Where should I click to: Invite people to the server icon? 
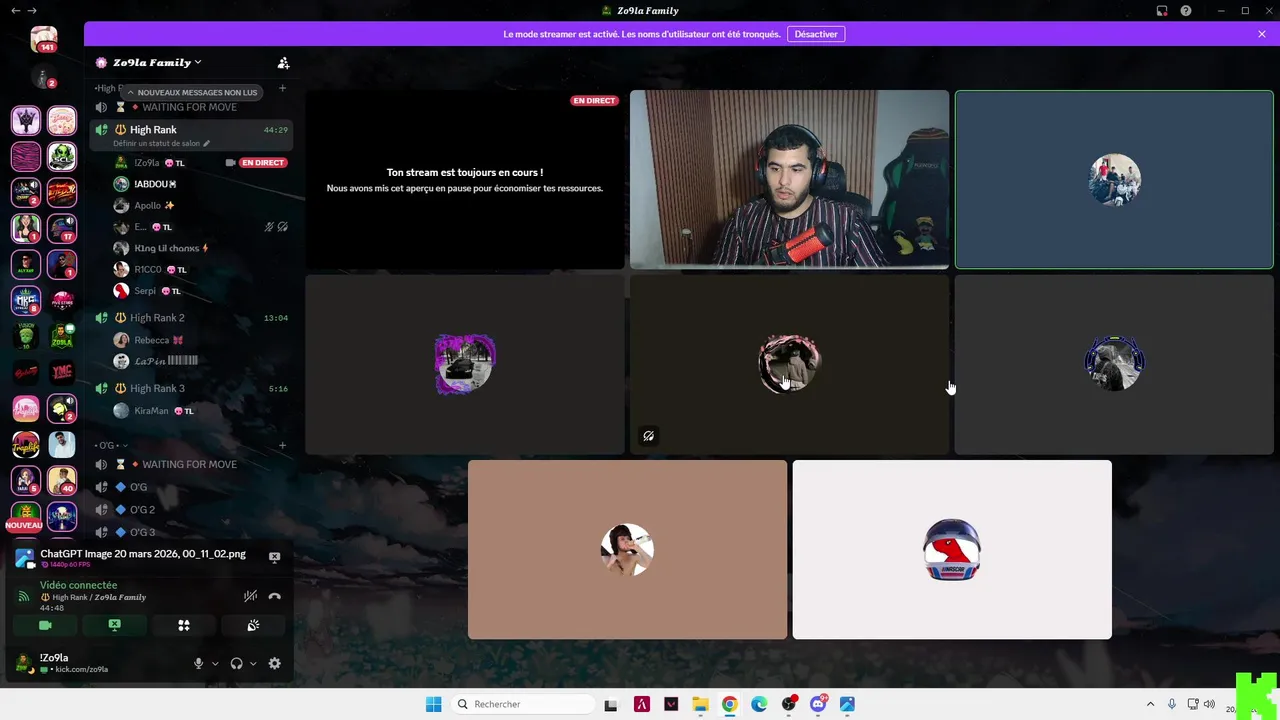pyautogui.click(x=283, y=63)
